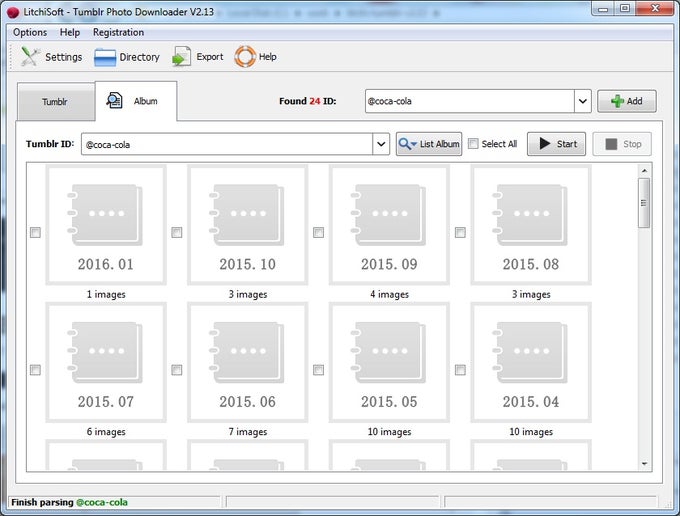The height and width of the screenshot is (516, 680).
Task: Click the "Found 24 ID:" label
Action: point(307,101)
